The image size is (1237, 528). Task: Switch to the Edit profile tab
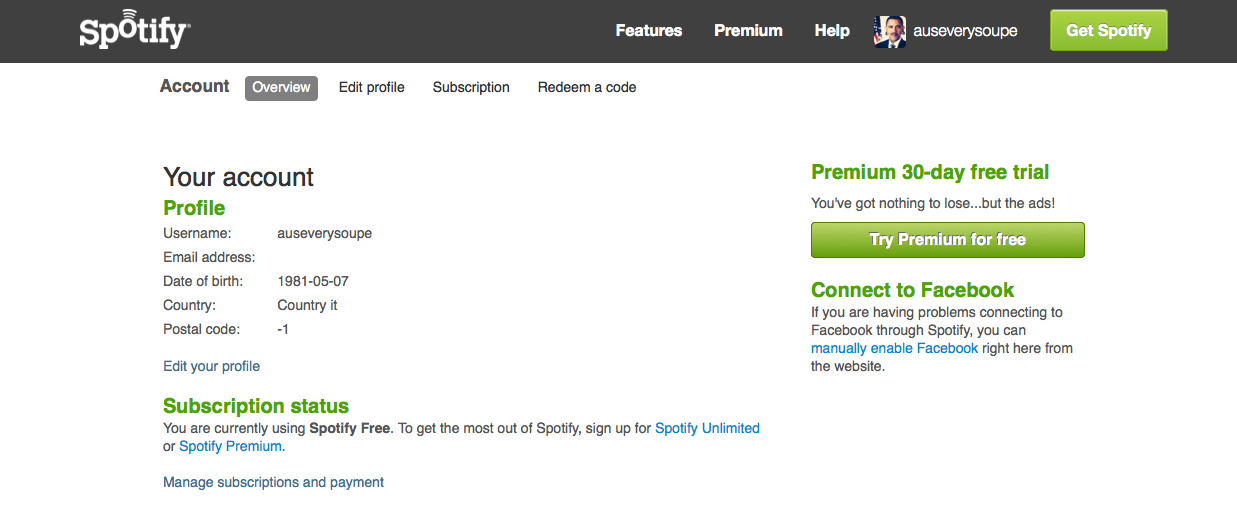click(x=372, y=88)
